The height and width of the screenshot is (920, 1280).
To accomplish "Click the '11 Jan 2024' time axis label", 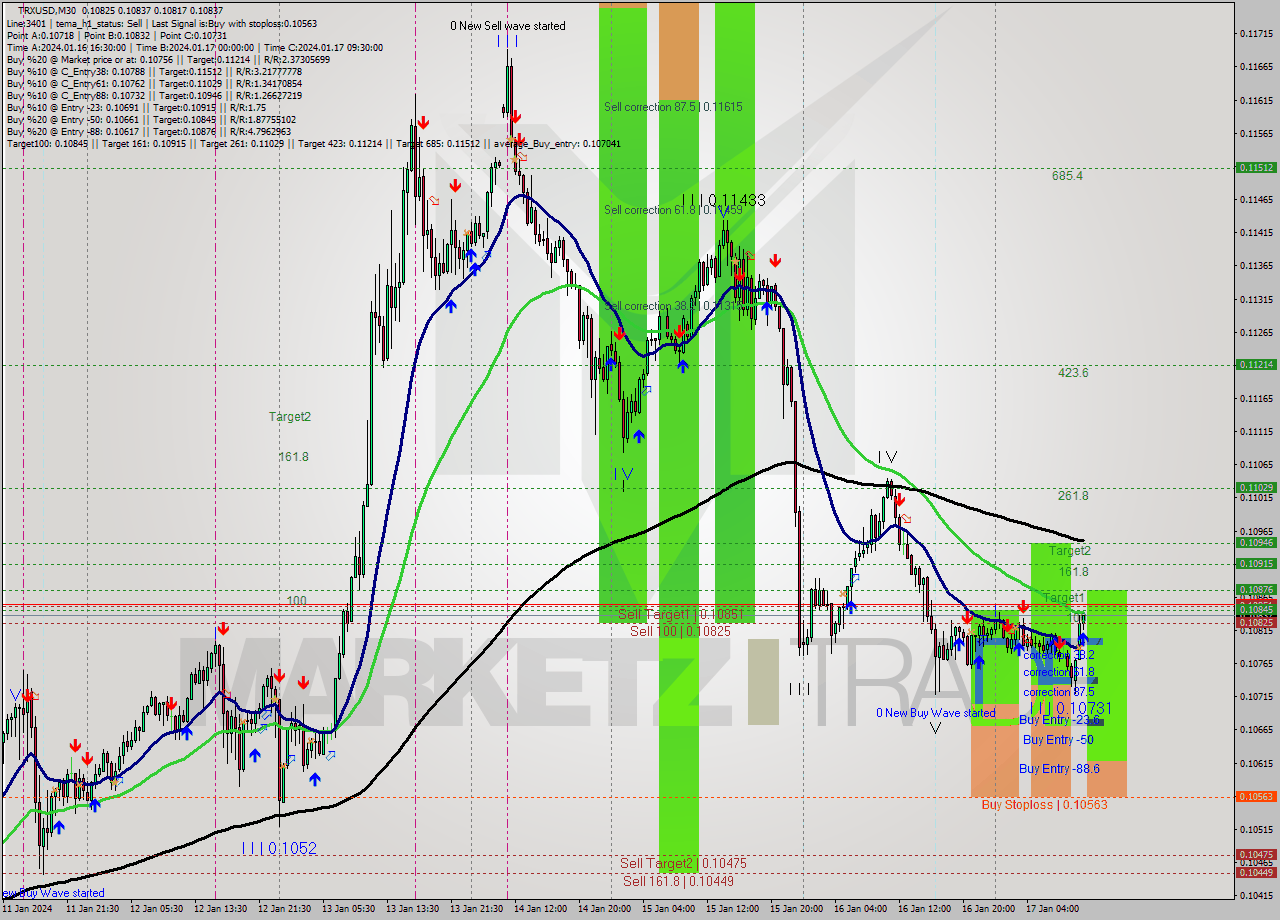I will click(27, 909).
